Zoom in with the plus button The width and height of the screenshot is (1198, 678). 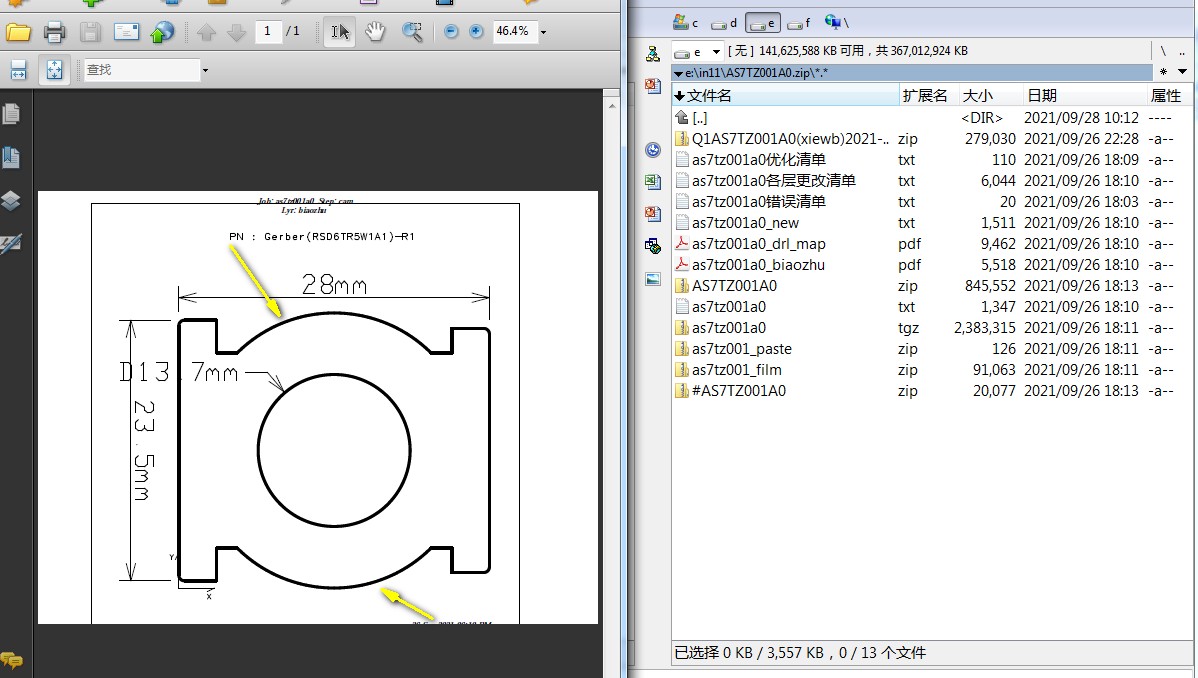tap(476, 31)
